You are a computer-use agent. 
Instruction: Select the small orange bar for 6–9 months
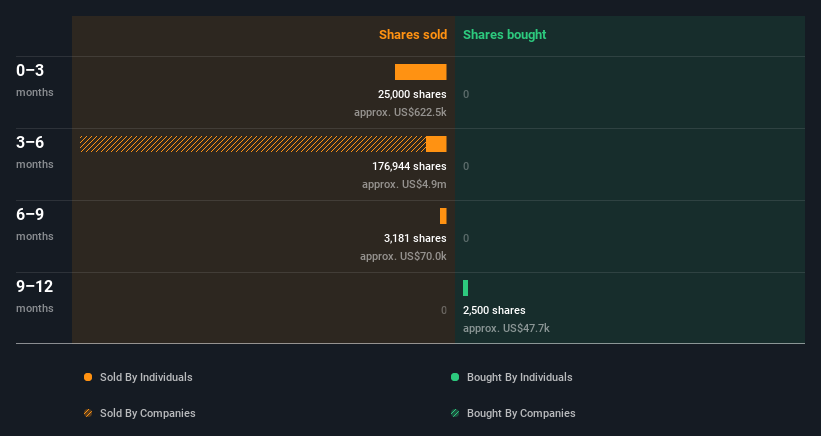point(443,216)
